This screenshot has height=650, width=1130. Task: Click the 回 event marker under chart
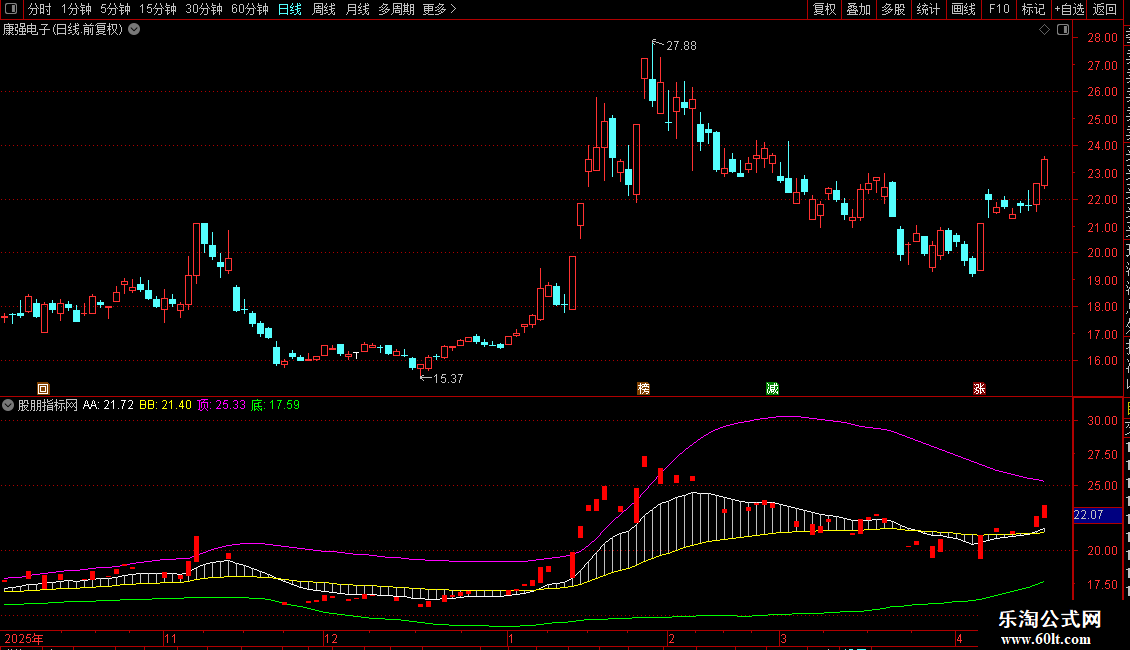tap(43, 388)
